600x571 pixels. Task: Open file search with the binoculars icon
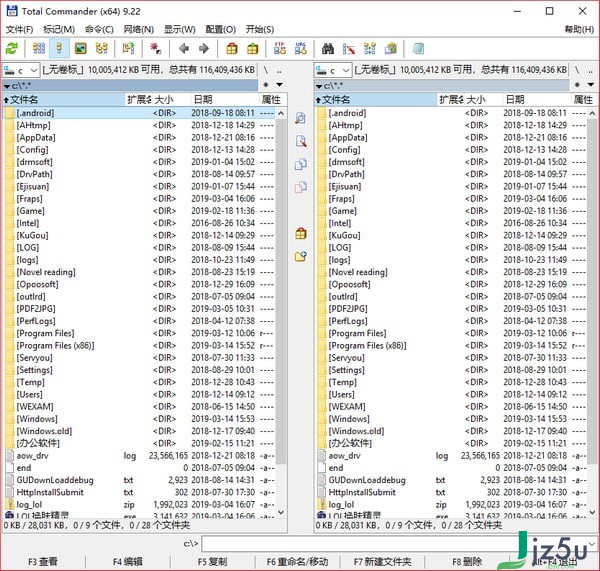pos(328,49)
